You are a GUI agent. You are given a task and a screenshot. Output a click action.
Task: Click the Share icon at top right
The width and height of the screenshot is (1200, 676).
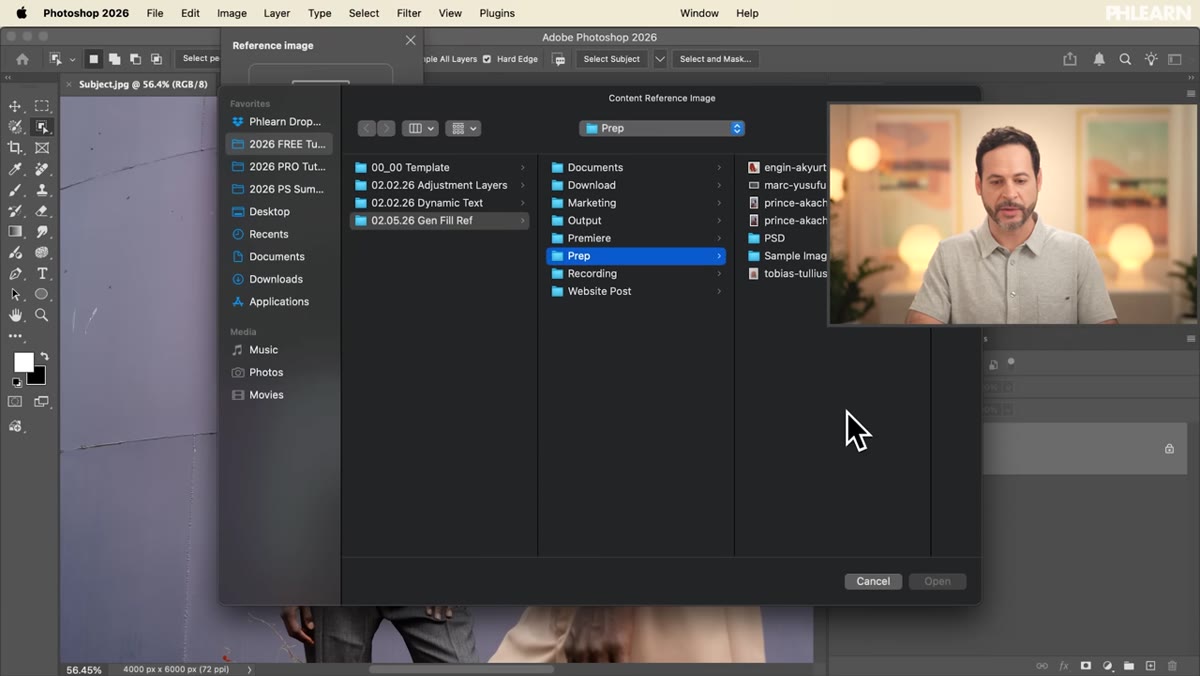1070,59
